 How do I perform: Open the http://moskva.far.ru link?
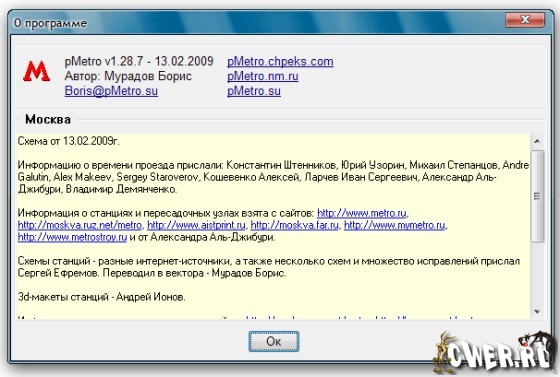(294, 225)
